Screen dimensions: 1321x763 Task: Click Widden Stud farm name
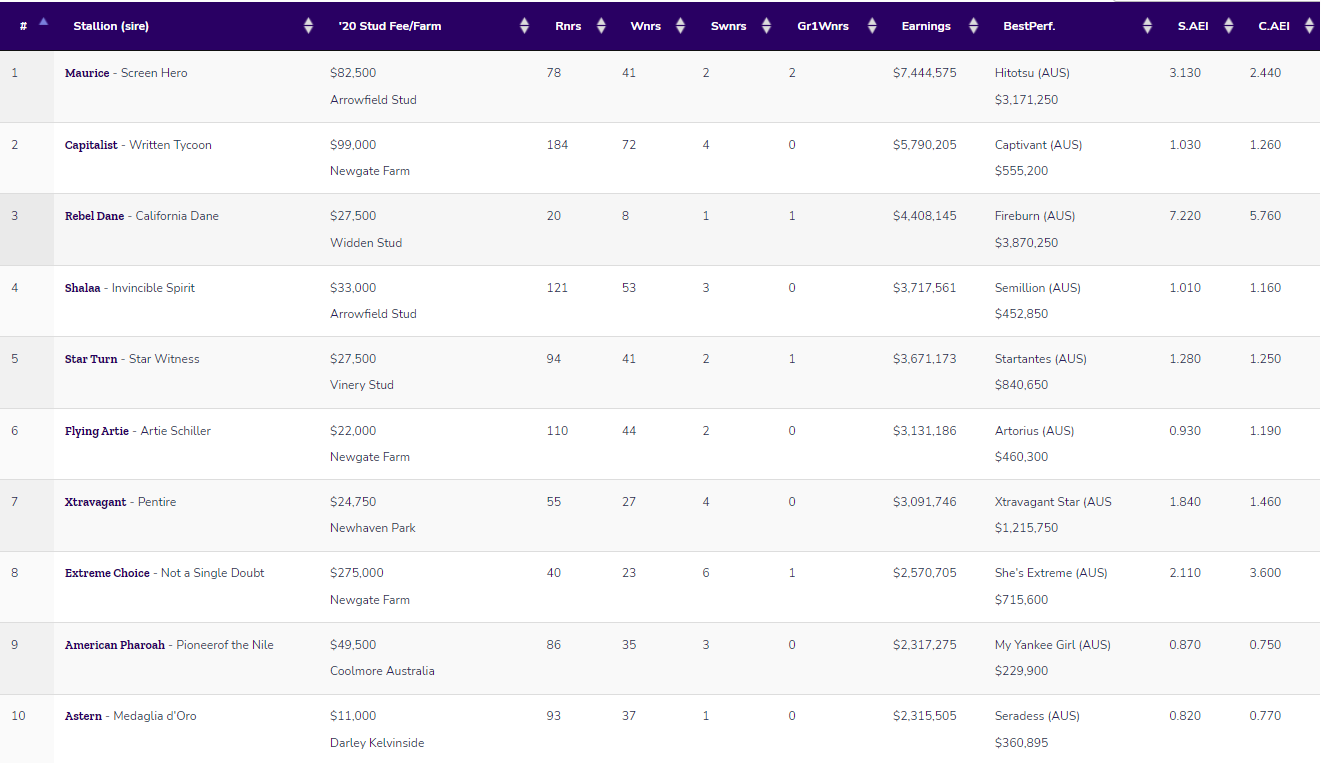(366, 243)
